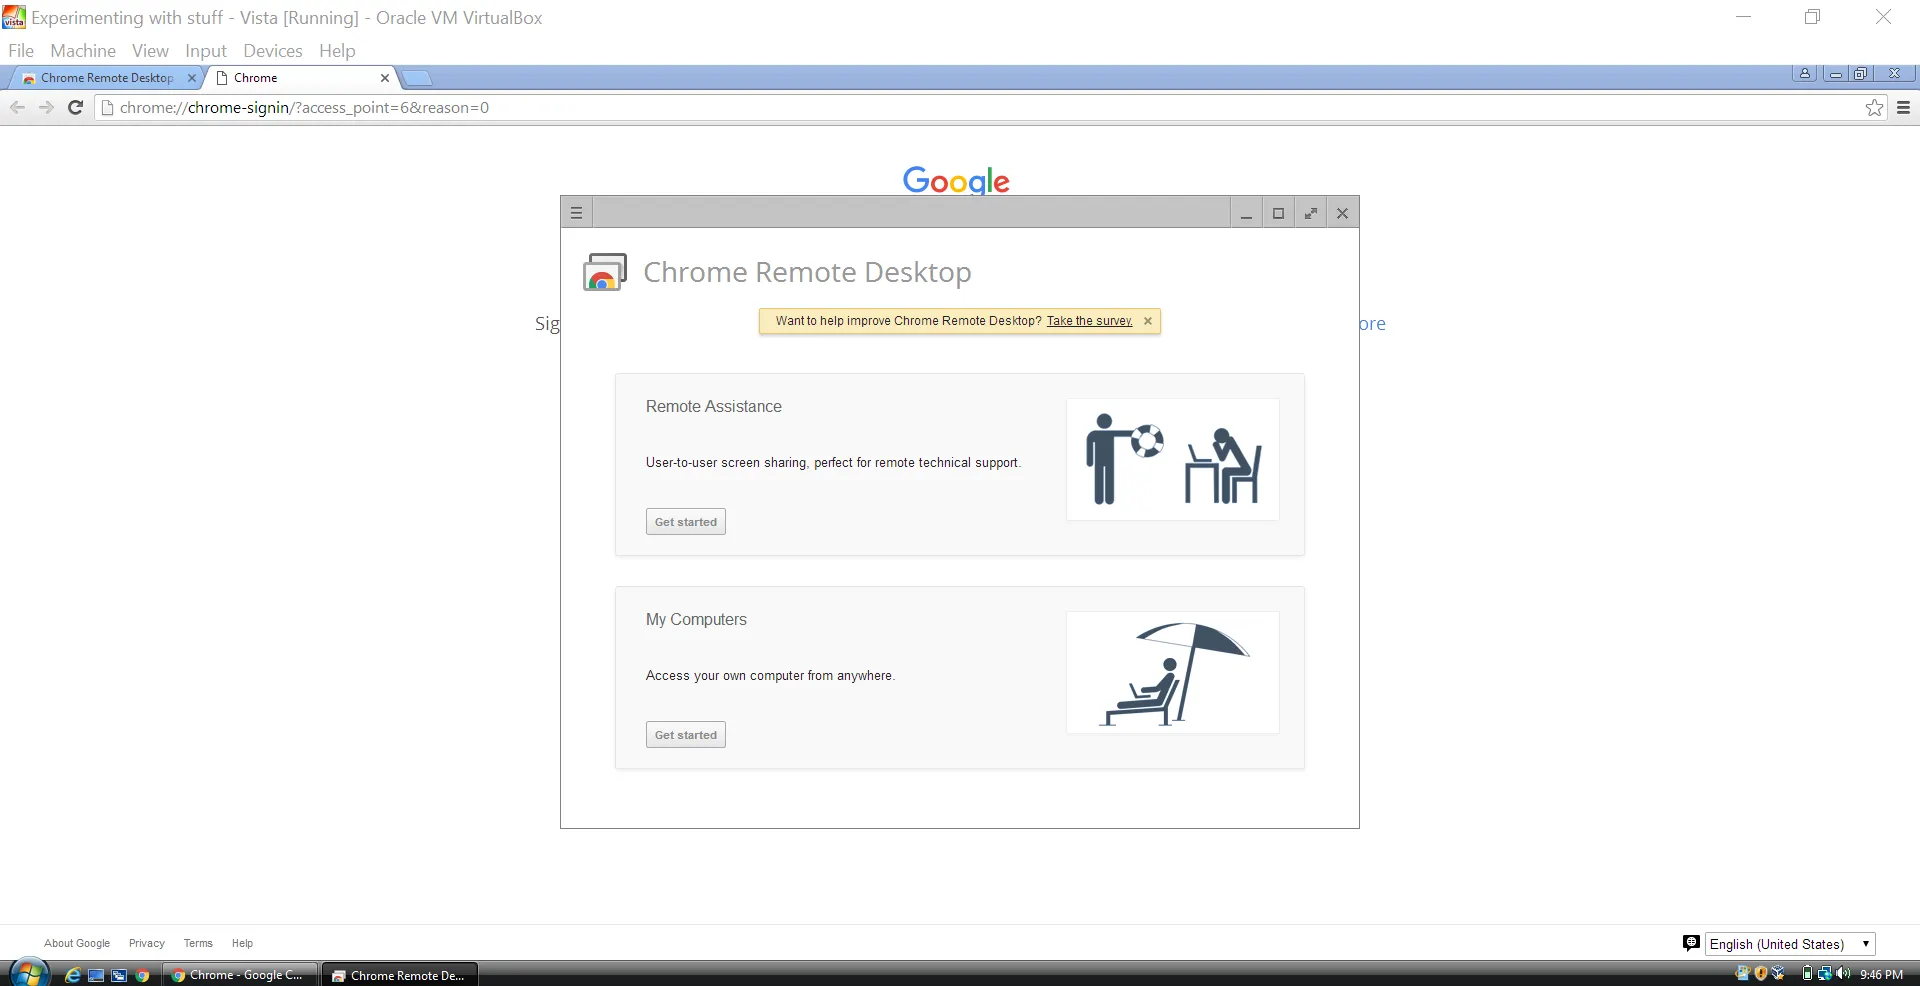The image size is (1920, 986).
Task: Click the Chrome Remote Desktop app logo
Action: [x=605, y=272]
